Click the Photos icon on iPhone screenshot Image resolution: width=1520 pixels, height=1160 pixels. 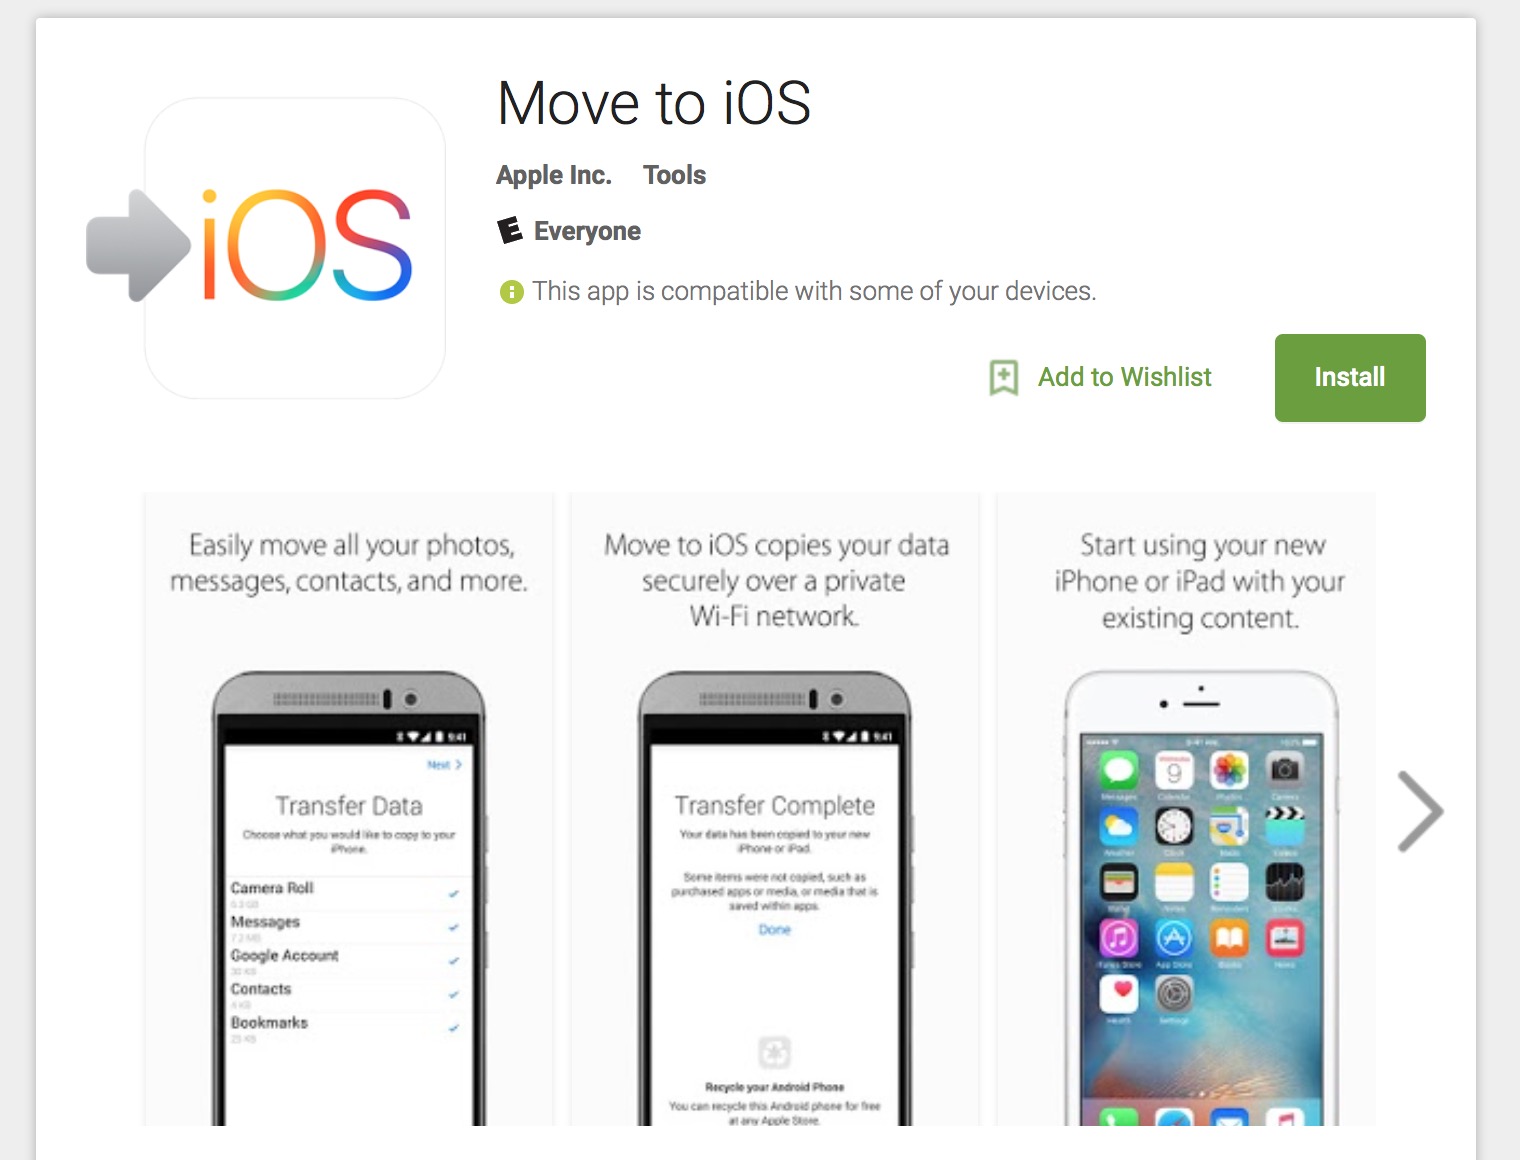click(1229, 770)
